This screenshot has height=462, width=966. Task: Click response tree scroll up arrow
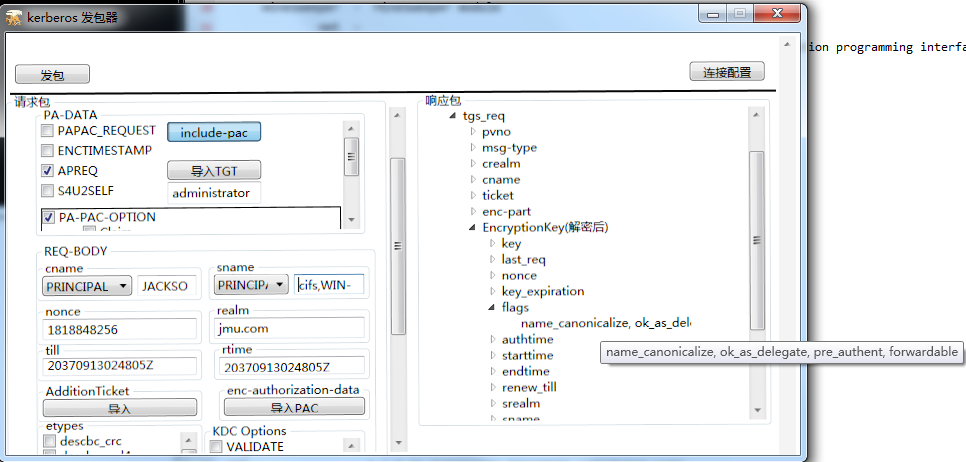click(757, 115)
